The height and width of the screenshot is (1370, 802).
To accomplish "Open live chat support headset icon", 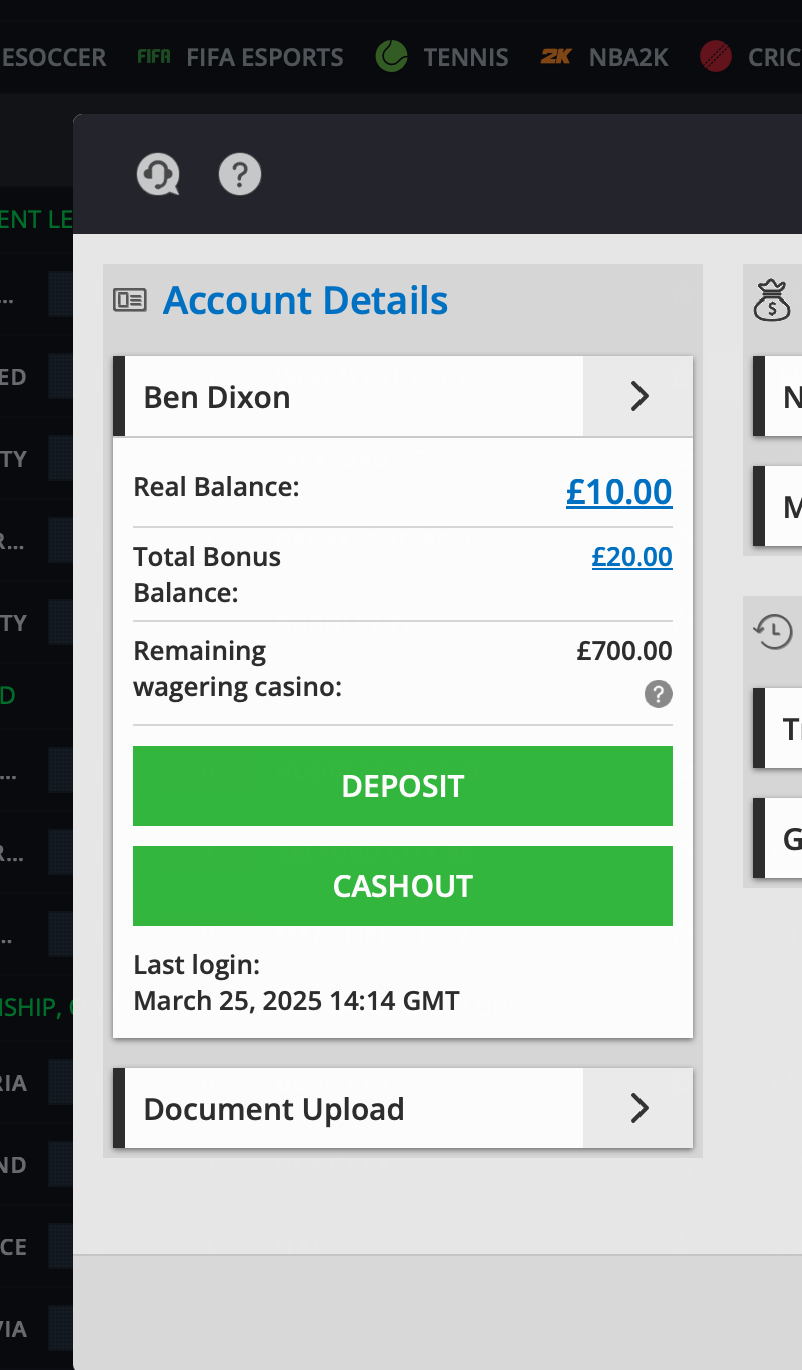I will (x=157, y=175).
